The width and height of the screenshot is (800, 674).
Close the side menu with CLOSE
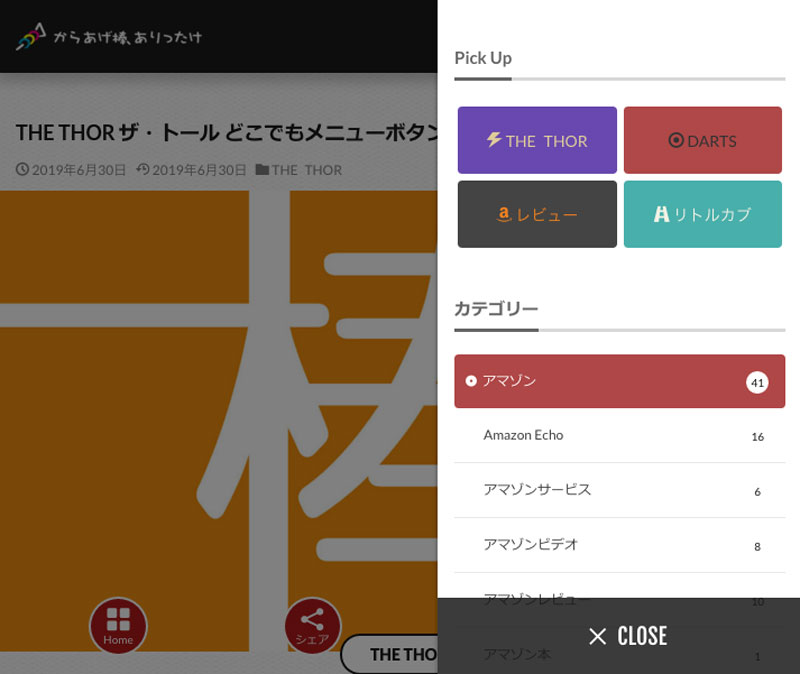click(x=618, y=636)
